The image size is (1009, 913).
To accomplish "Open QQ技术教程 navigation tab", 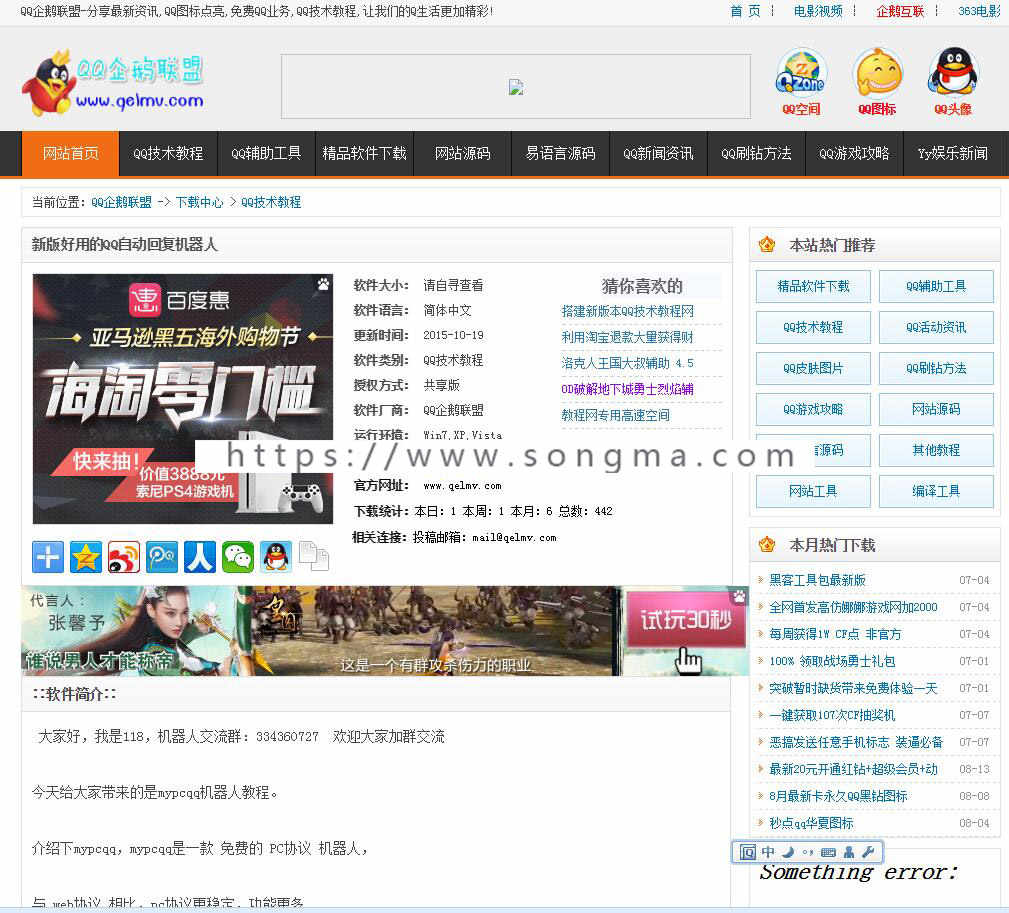I will pyautogui.click(x=169, y=153).
